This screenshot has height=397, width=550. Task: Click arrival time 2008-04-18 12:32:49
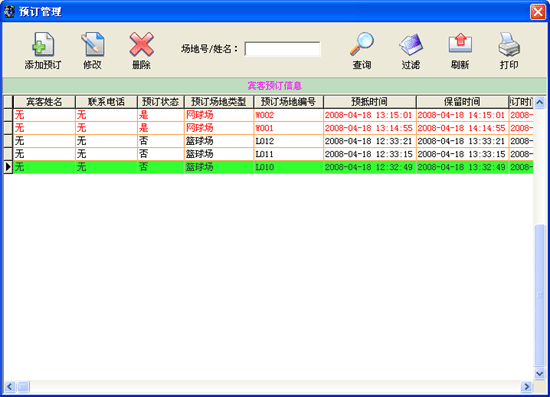click(x=370, y=167)
